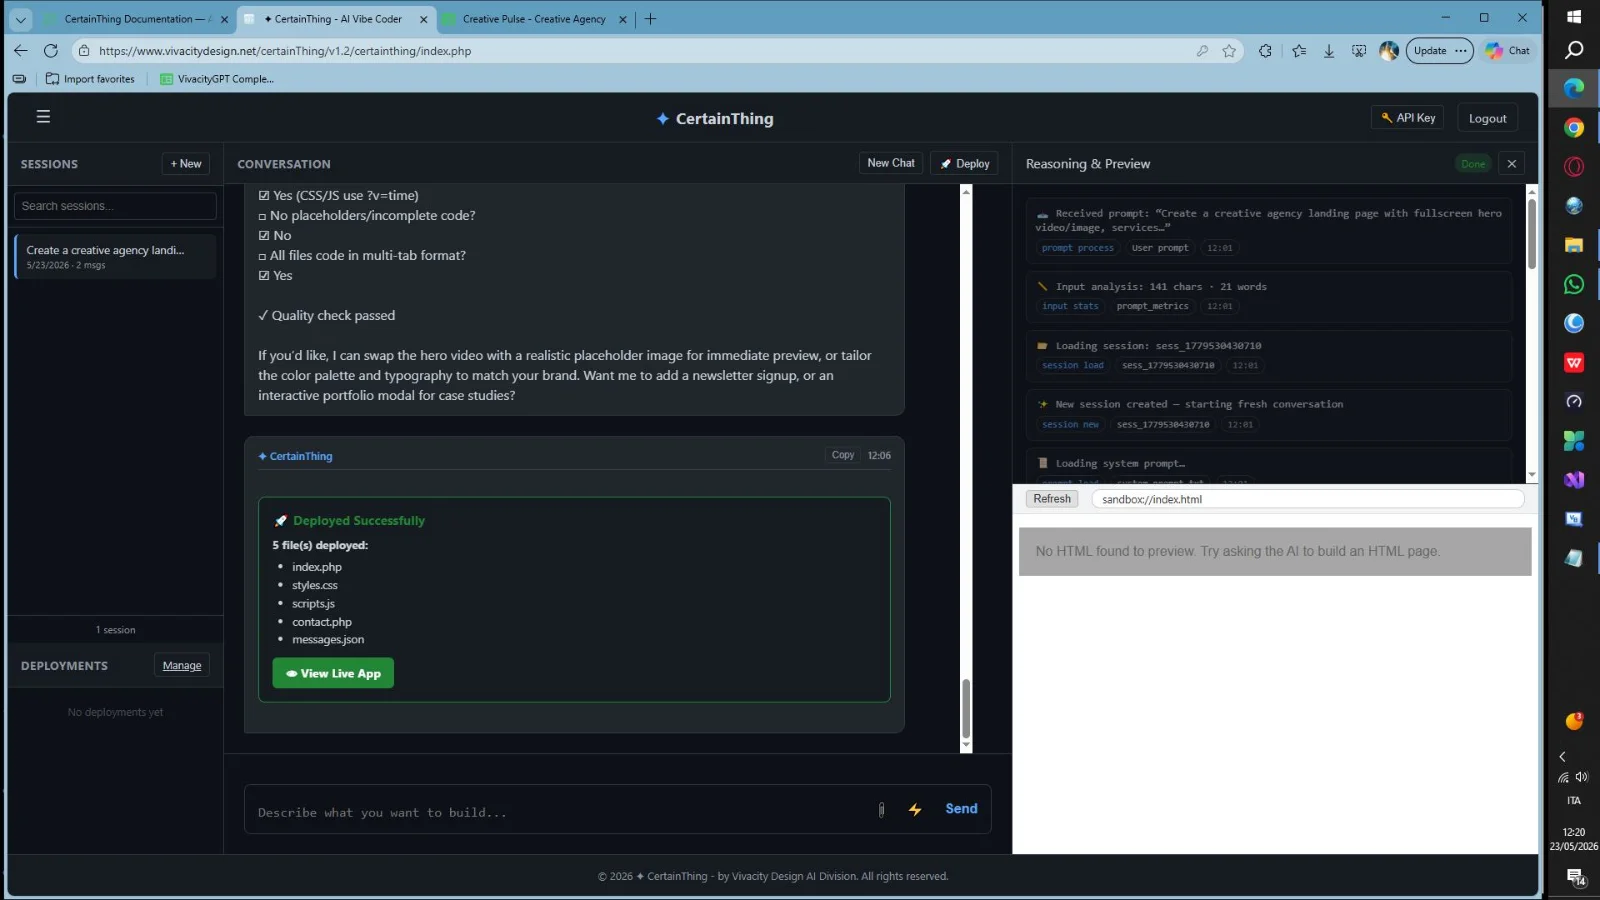Click the 'prompt process' tag
The image size is (1600, 900).
click(1077, 248)
